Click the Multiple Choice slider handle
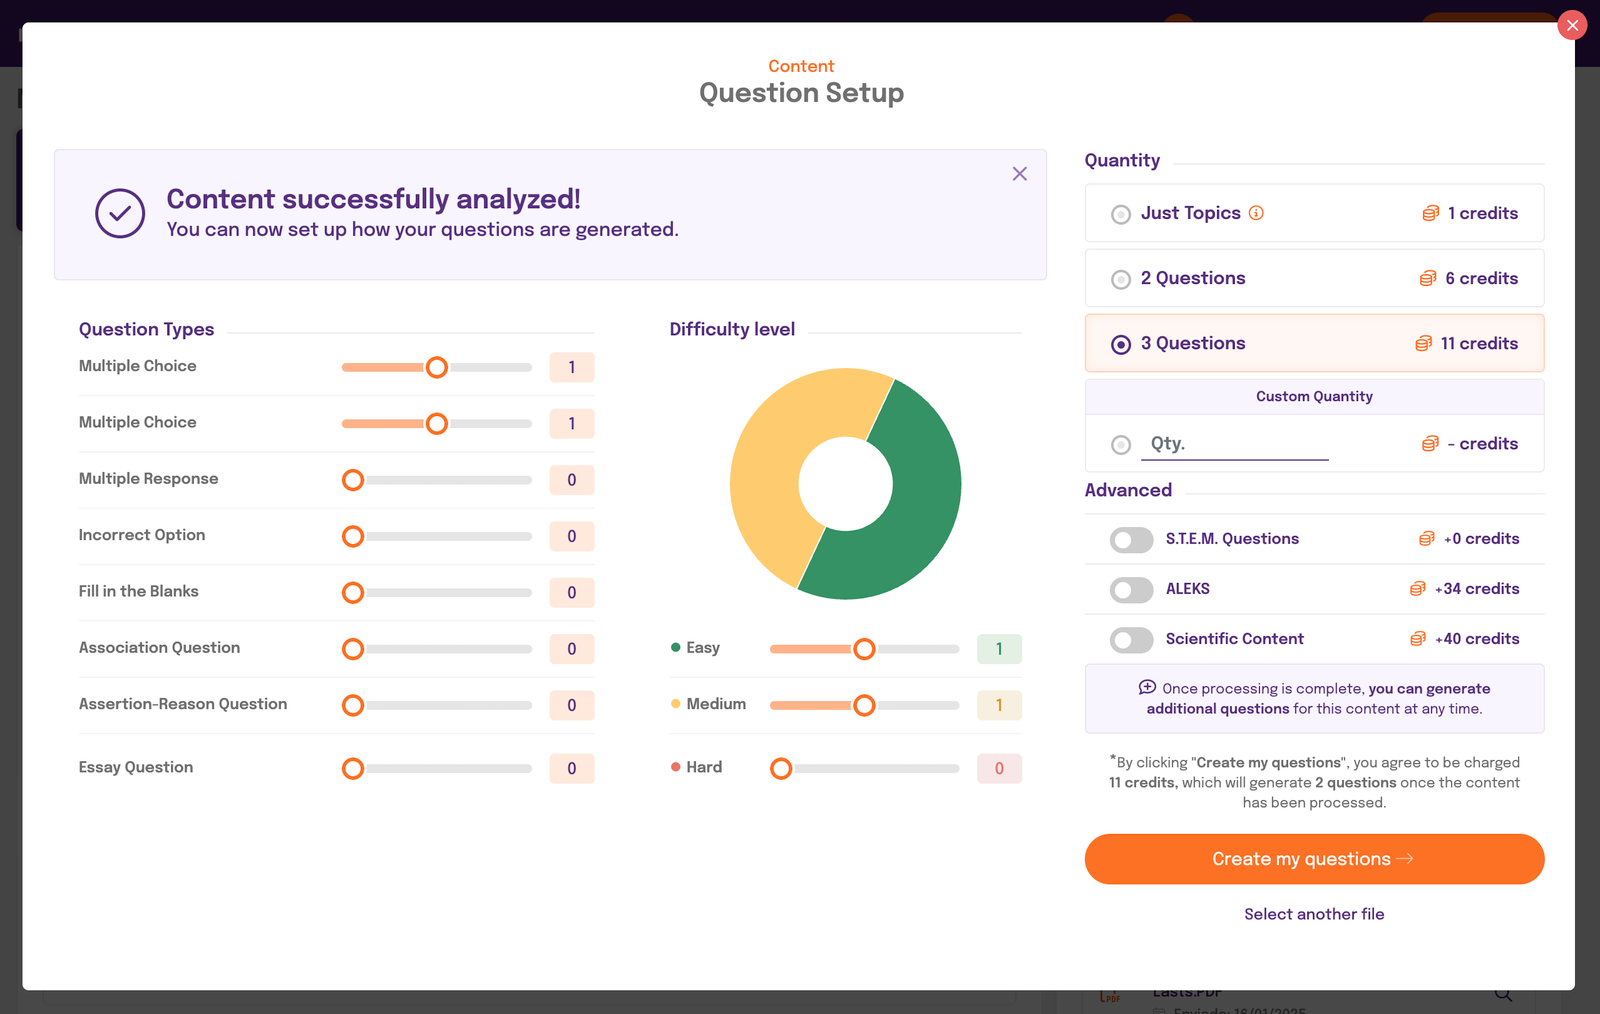Screen dimensions: 1600x1014 pyautogui.click(x=436, y=367)
